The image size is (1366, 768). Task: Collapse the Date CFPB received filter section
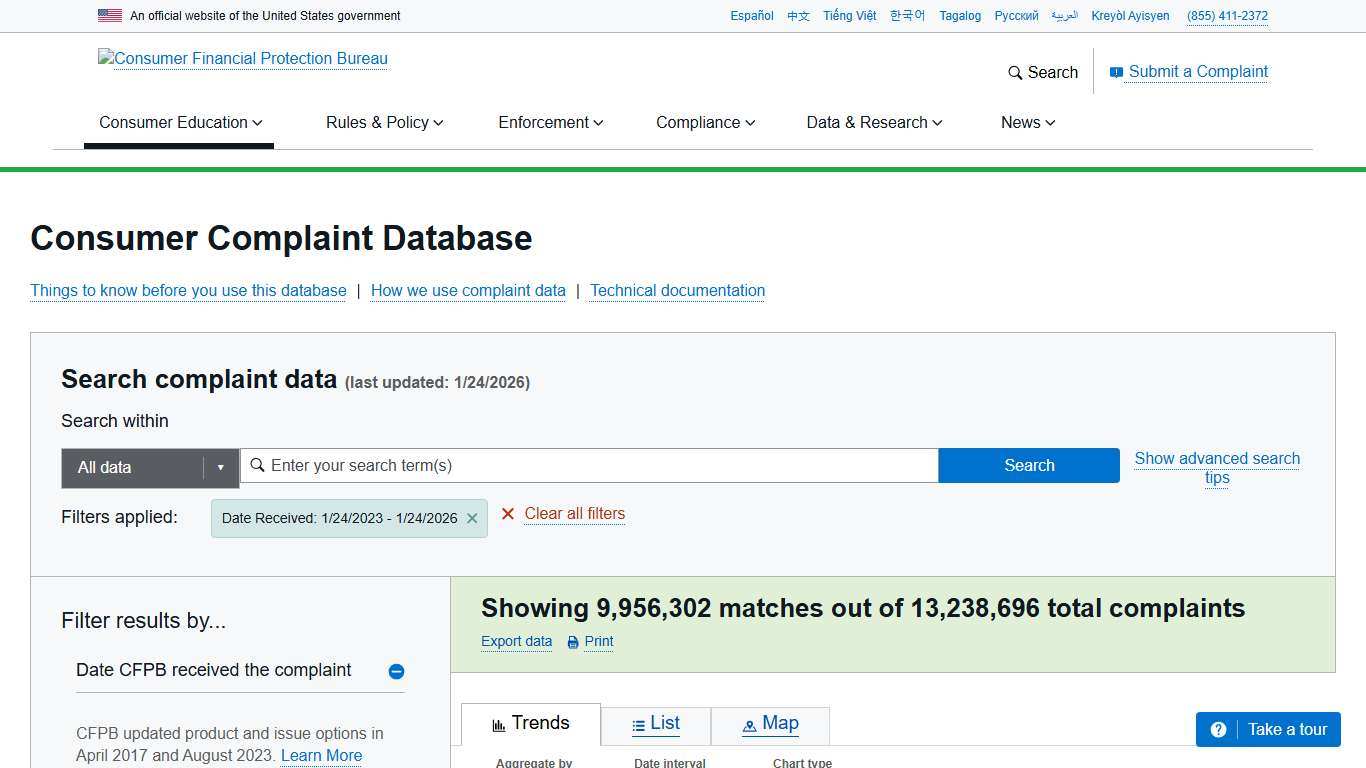tap(396, 671)
